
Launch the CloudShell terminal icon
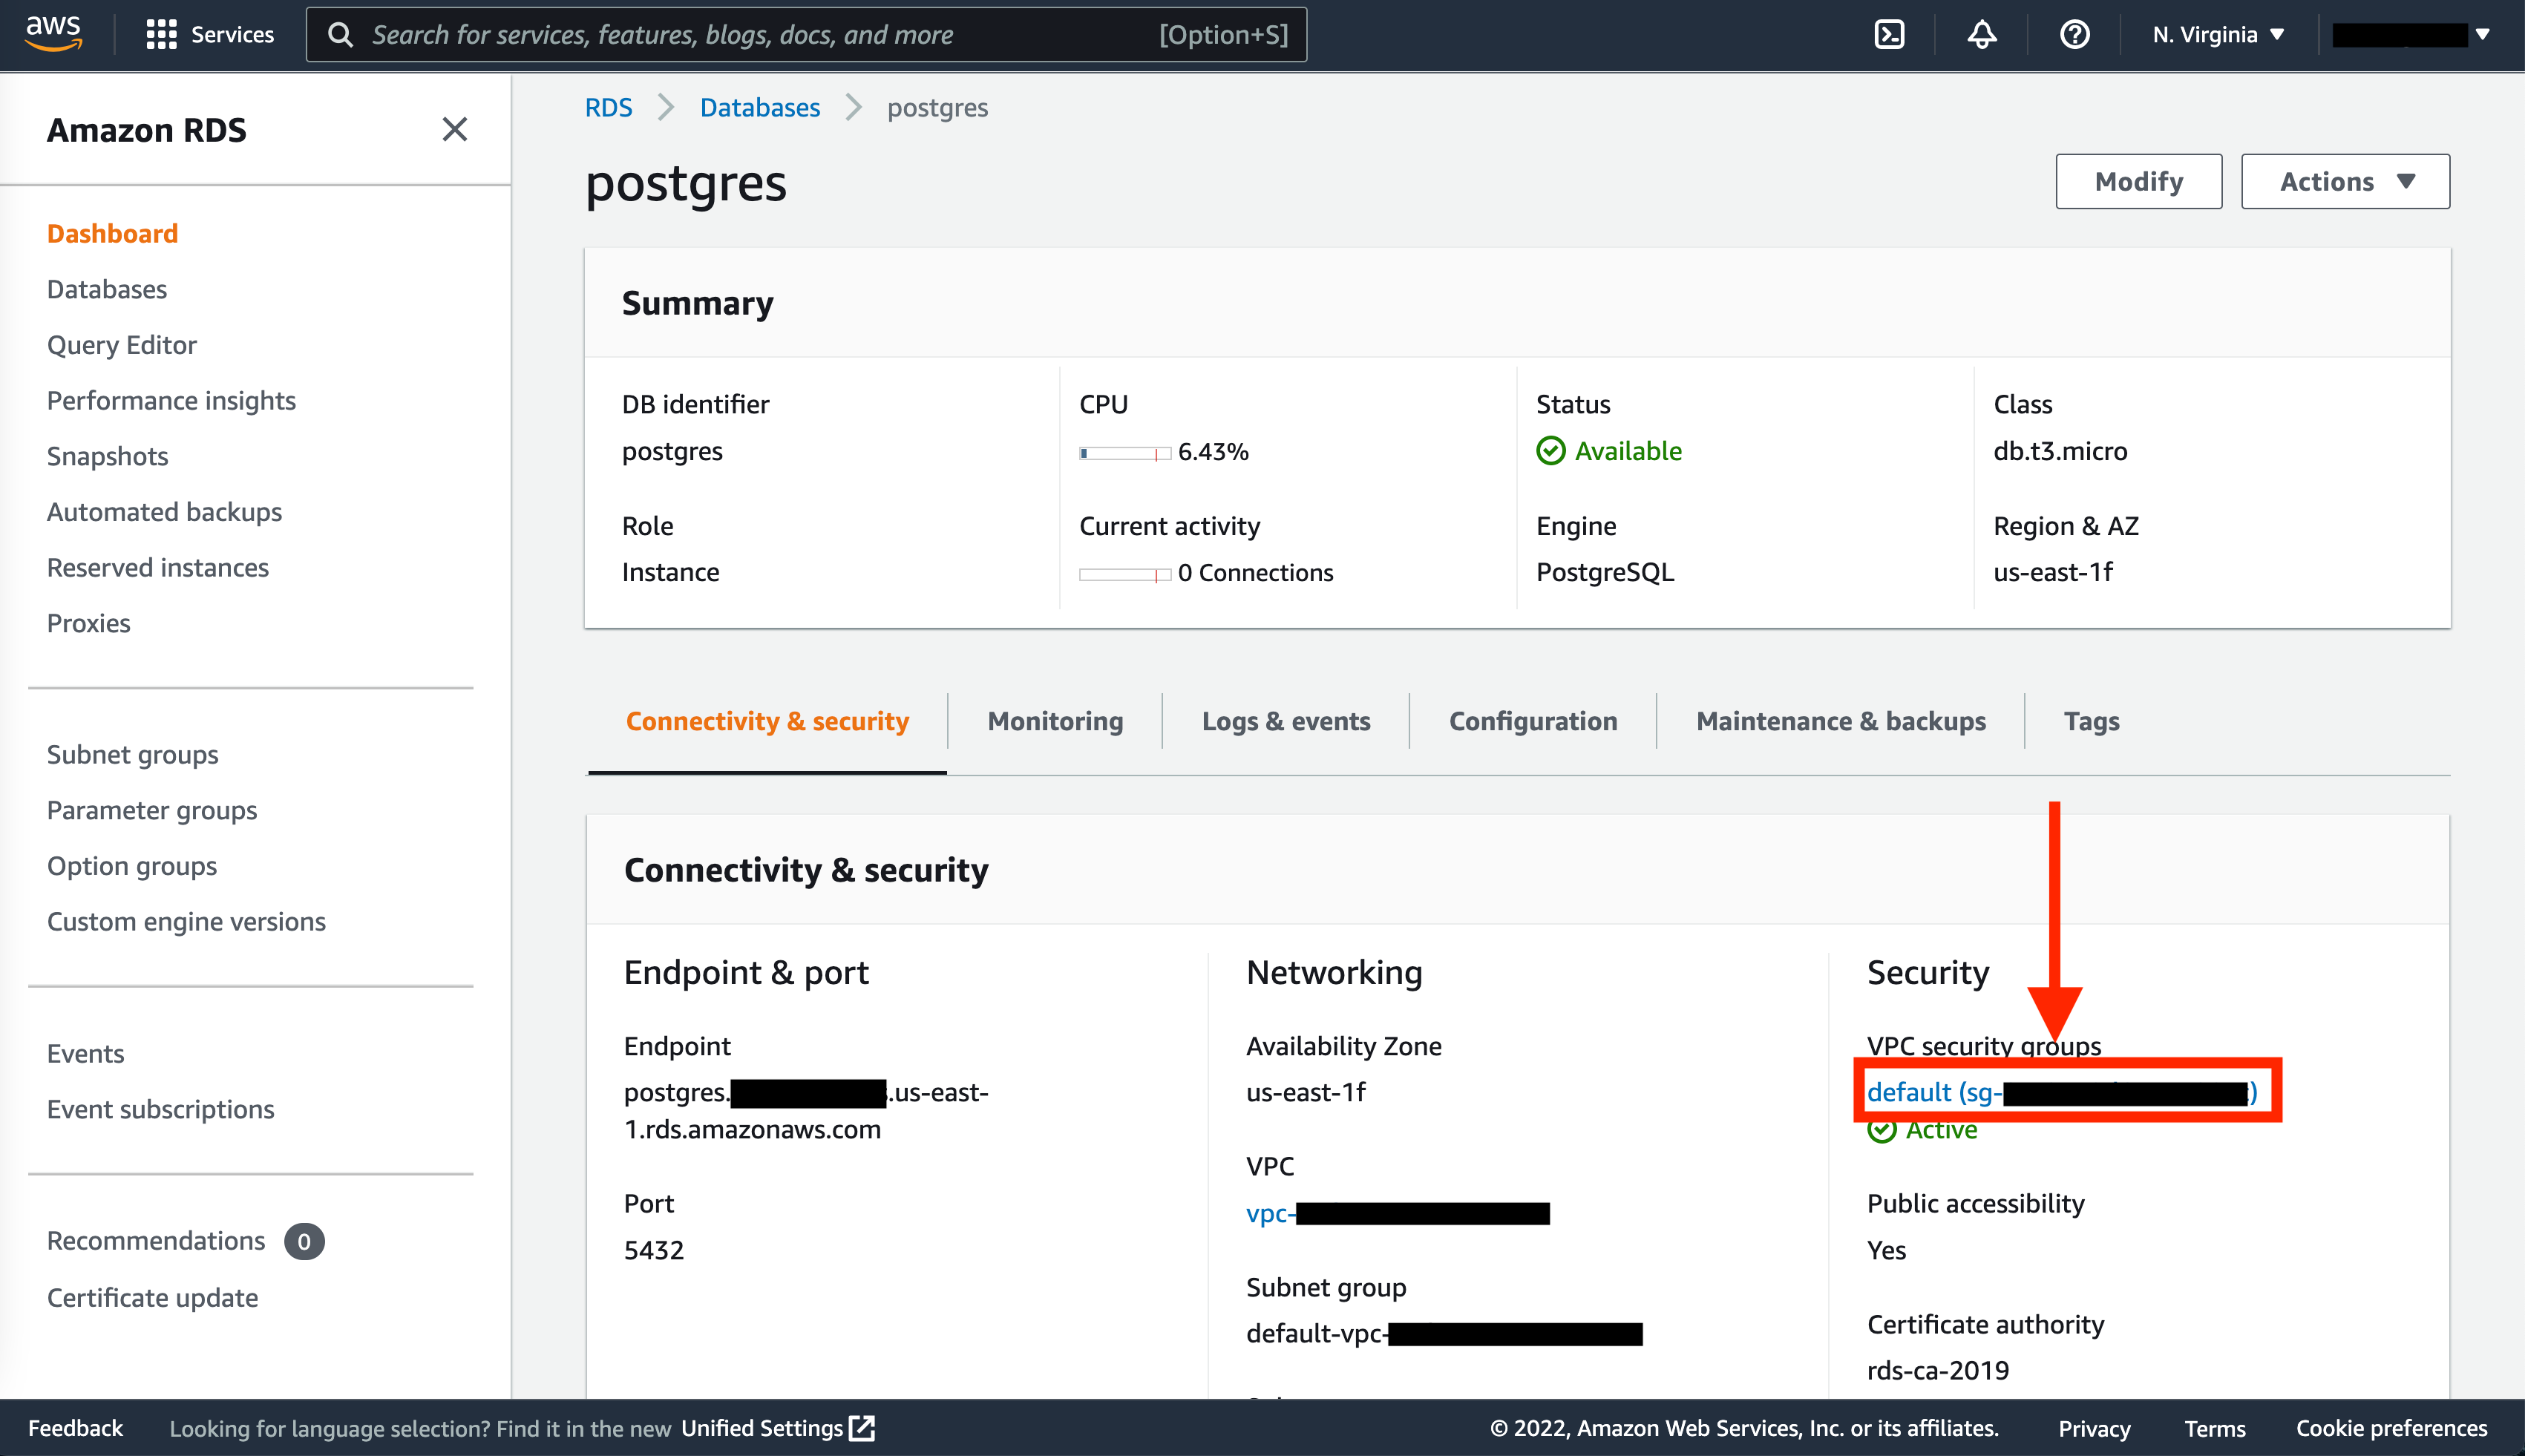click(1888, 34)
